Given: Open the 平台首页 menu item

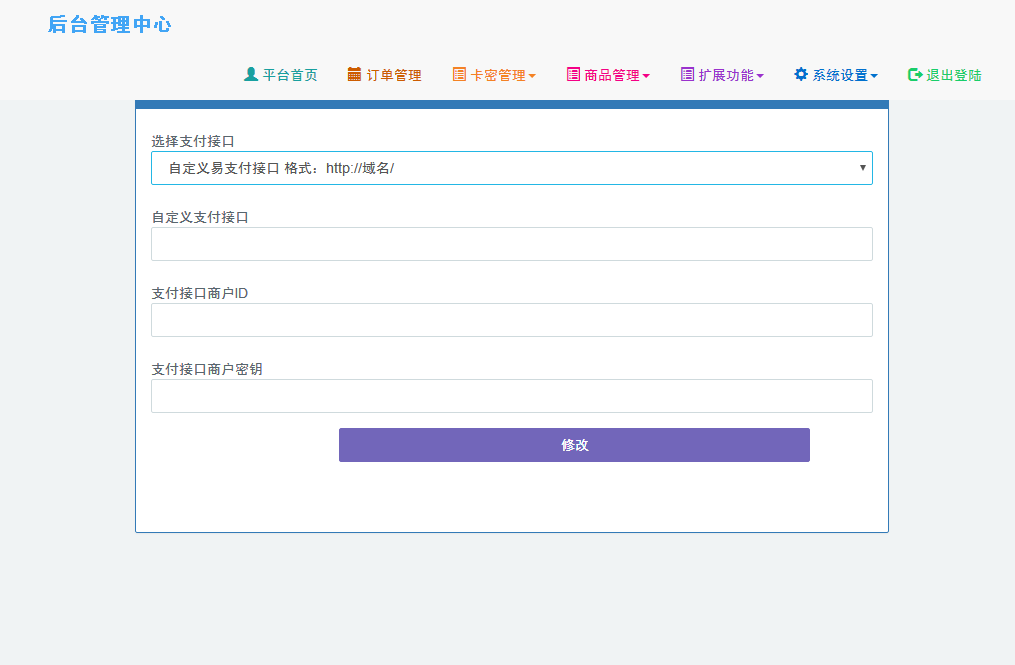Looking at the screenshot, I should (x=281, y=75).
